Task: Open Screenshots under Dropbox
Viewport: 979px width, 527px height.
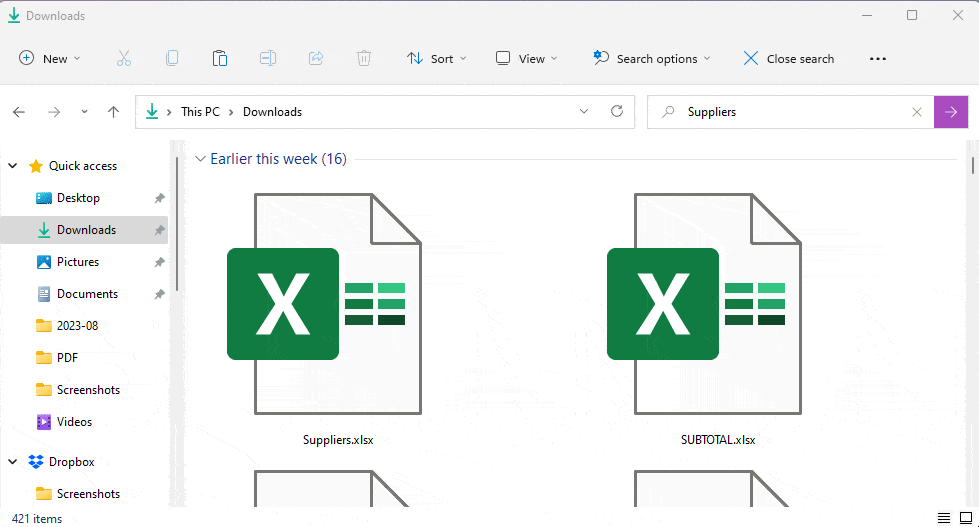Action: click(x=88, y=493)
